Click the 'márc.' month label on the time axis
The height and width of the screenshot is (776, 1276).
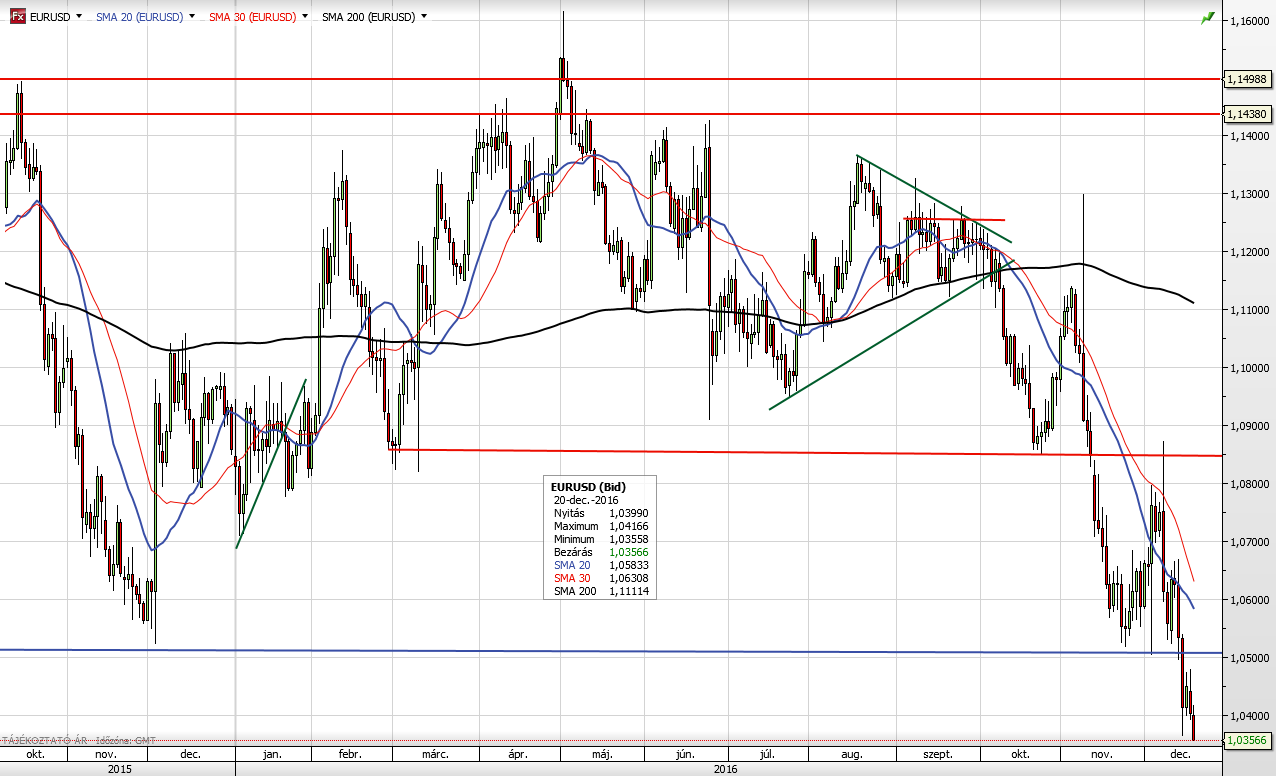[x=436, y=754]
